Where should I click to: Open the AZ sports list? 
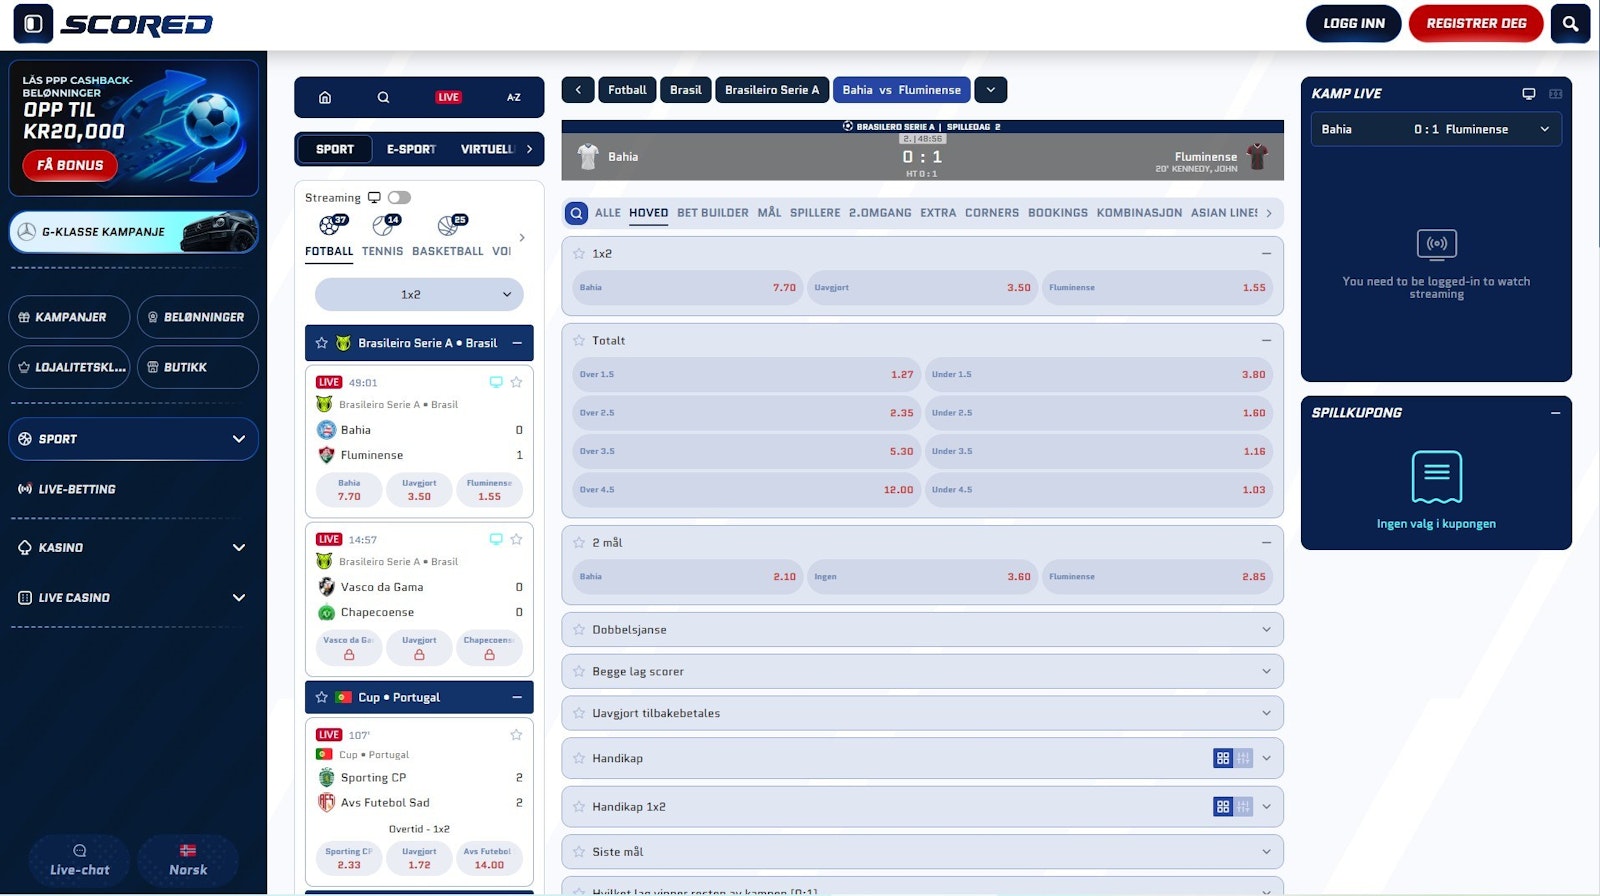(x=514, y=97)
